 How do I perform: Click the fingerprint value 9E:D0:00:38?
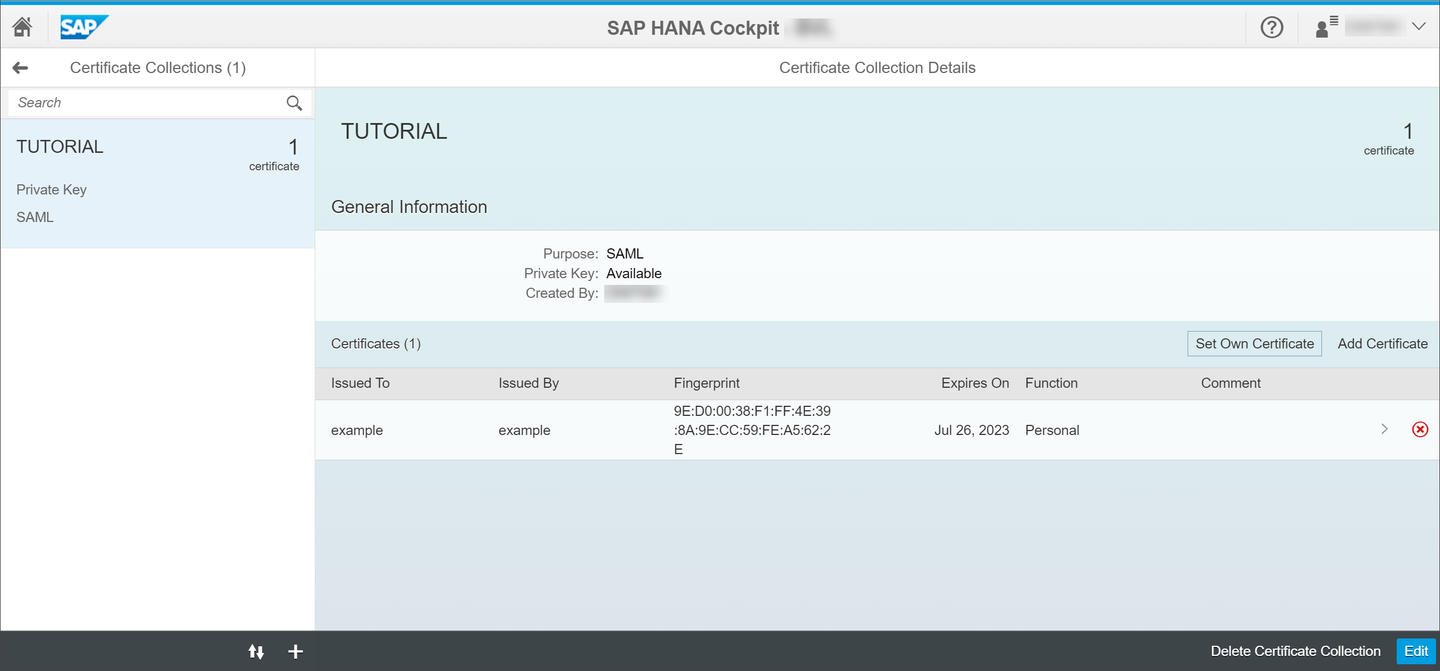coord(753,430)
